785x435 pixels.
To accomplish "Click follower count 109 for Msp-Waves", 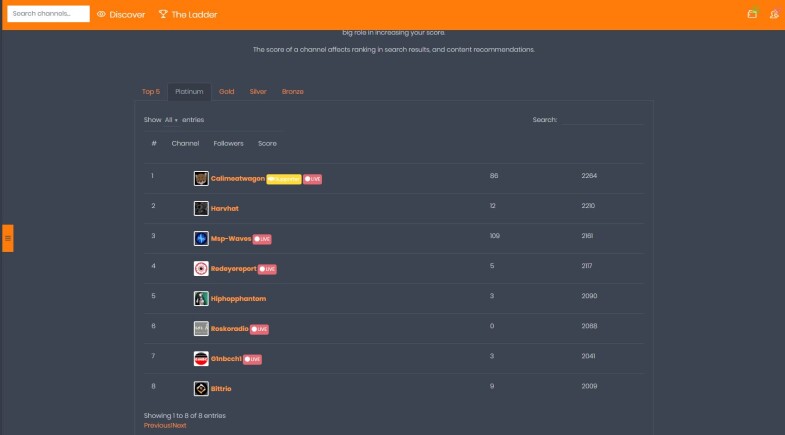I will point(495,236).
